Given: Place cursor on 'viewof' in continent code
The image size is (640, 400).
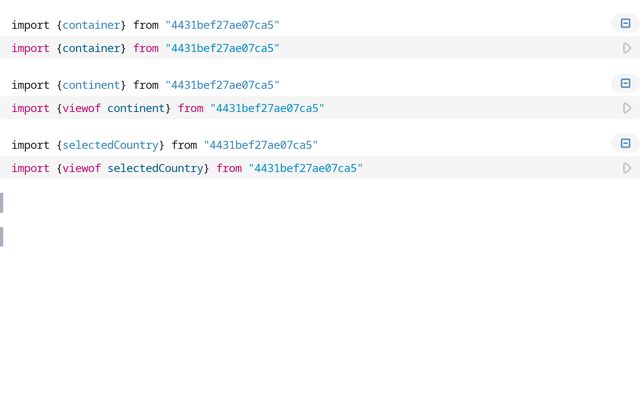Looking at the screenshot, I should point(81,108).
